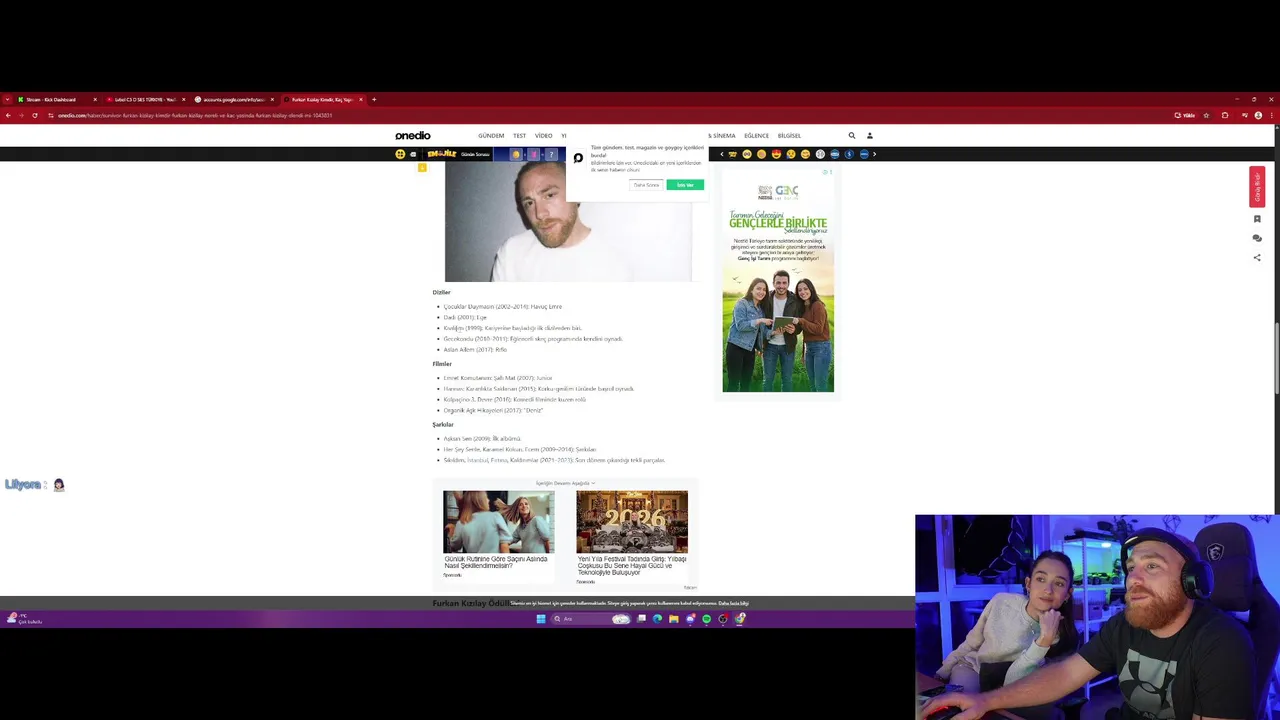Viewport: 1280px width, 720px height.
Task: Click Daha fazla bilgi cookie link
Action: pos(733,603)
